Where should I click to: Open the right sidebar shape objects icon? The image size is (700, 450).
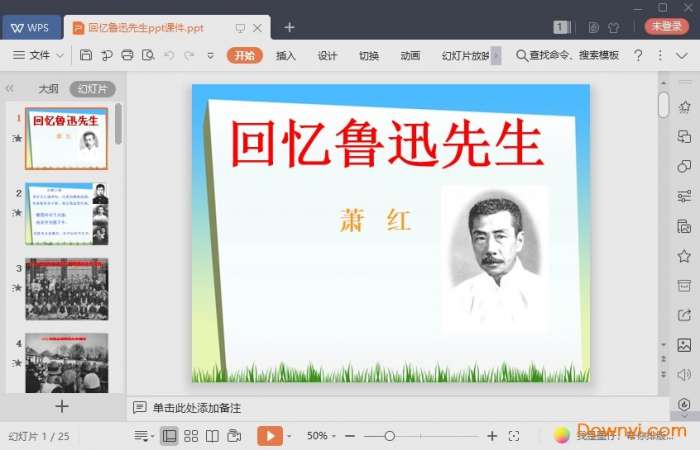684,167
